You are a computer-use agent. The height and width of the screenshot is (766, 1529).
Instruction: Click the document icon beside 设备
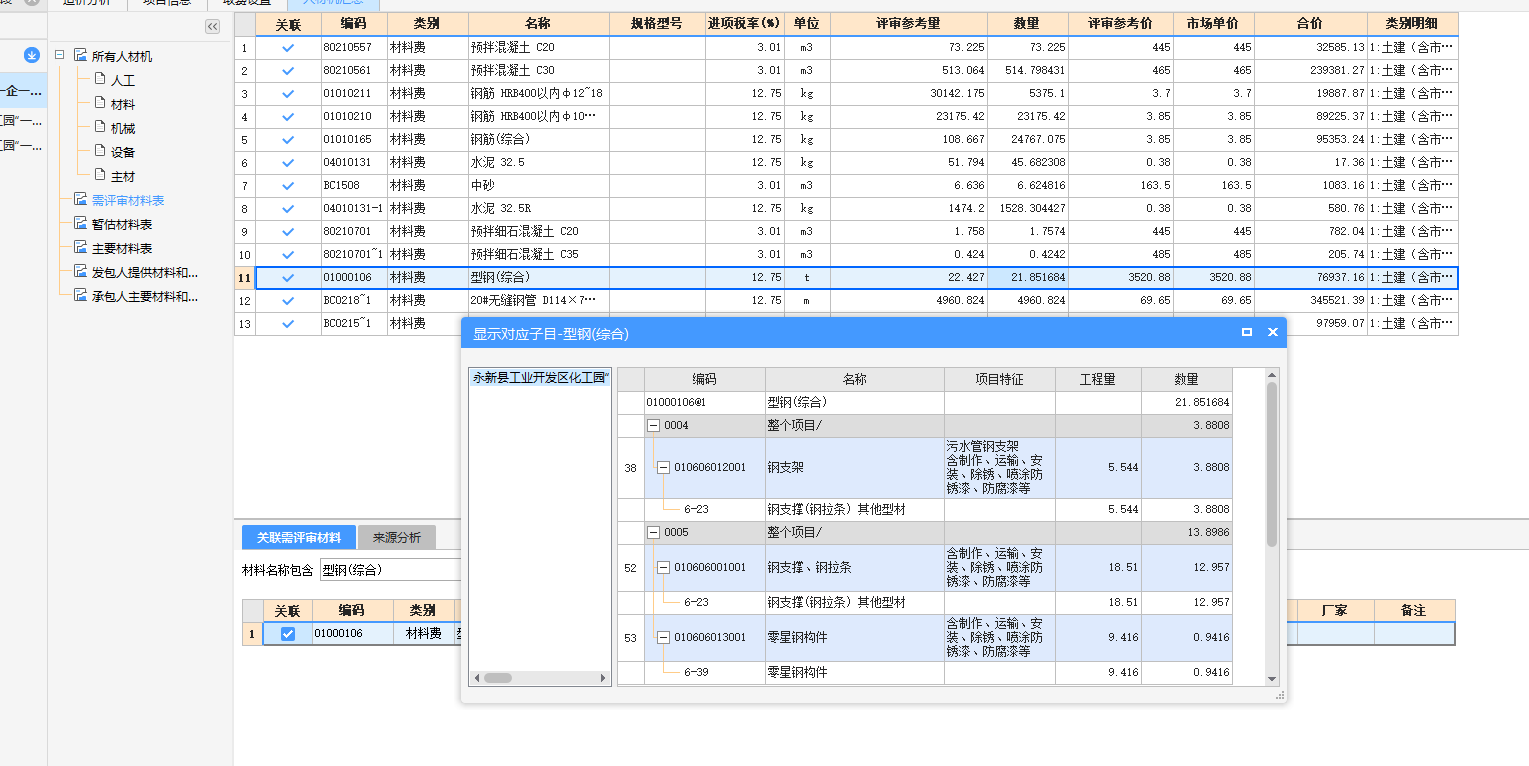click(99, 151)
